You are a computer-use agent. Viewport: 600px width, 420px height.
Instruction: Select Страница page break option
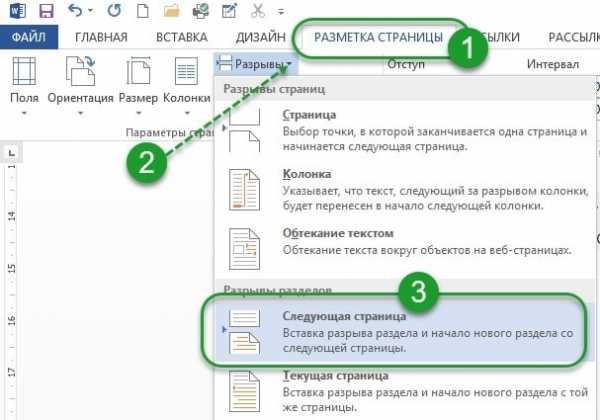point(400,130)
